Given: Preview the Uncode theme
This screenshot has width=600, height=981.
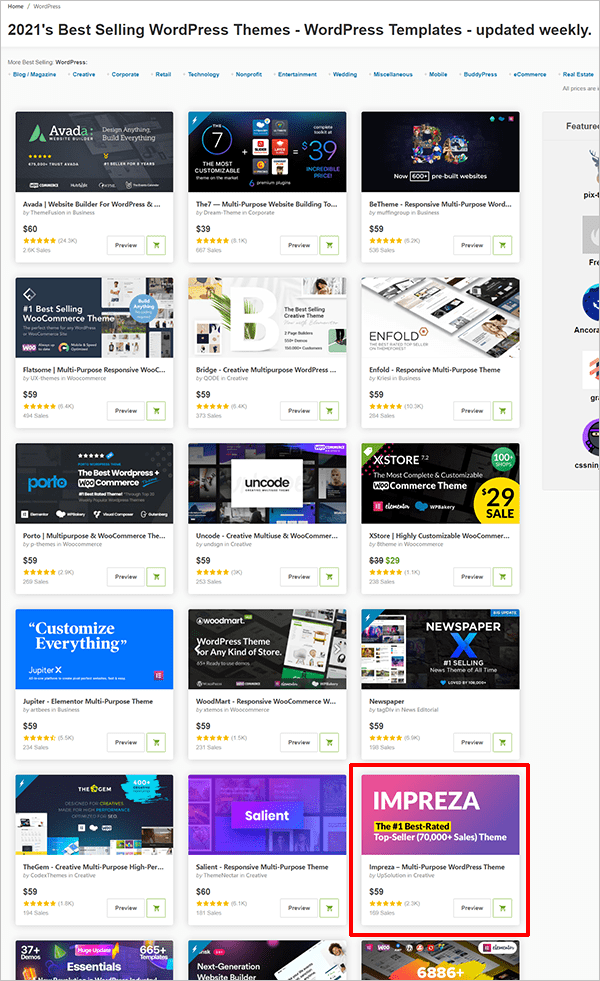Looking at the screenshot, I should click(x=299, y=577).
